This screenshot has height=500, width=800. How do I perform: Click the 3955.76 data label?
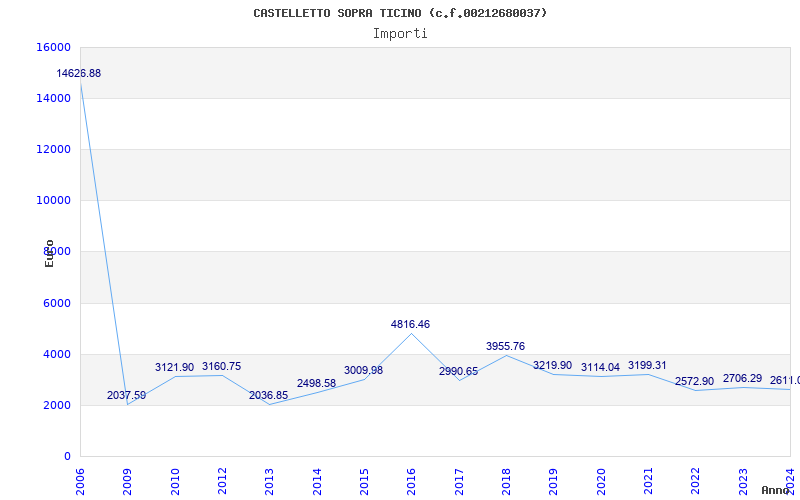point(505,346)
